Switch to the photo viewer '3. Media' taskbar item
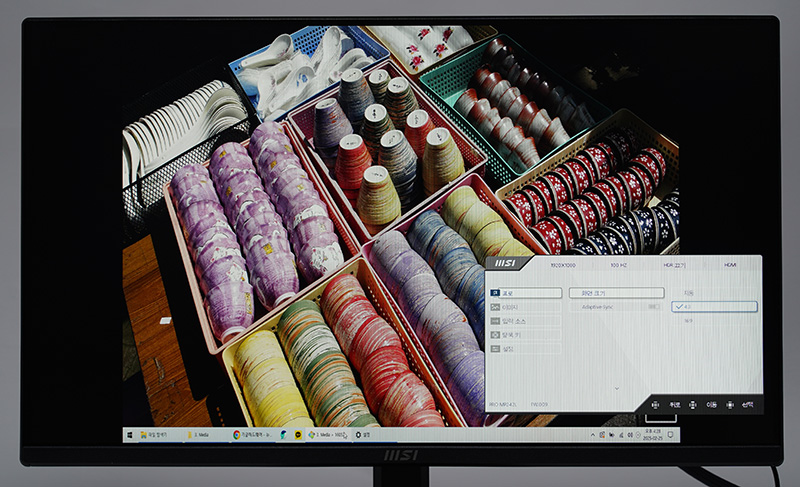Viewport: 800px width, 487px height. pyautogui.click(x=328, y=434)
